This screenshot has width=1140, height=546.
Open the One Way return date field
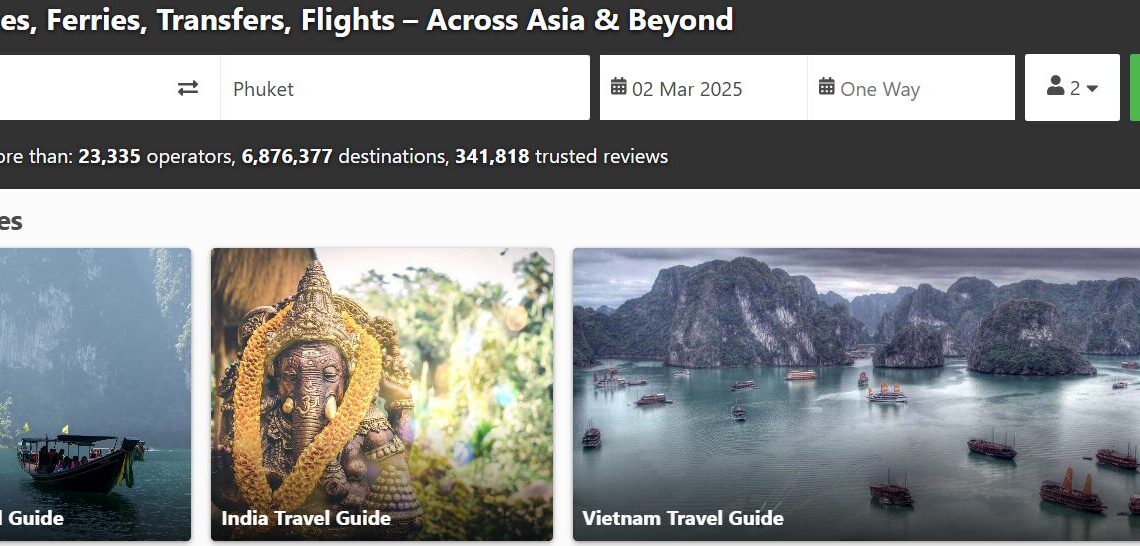[x=880, y=89]
